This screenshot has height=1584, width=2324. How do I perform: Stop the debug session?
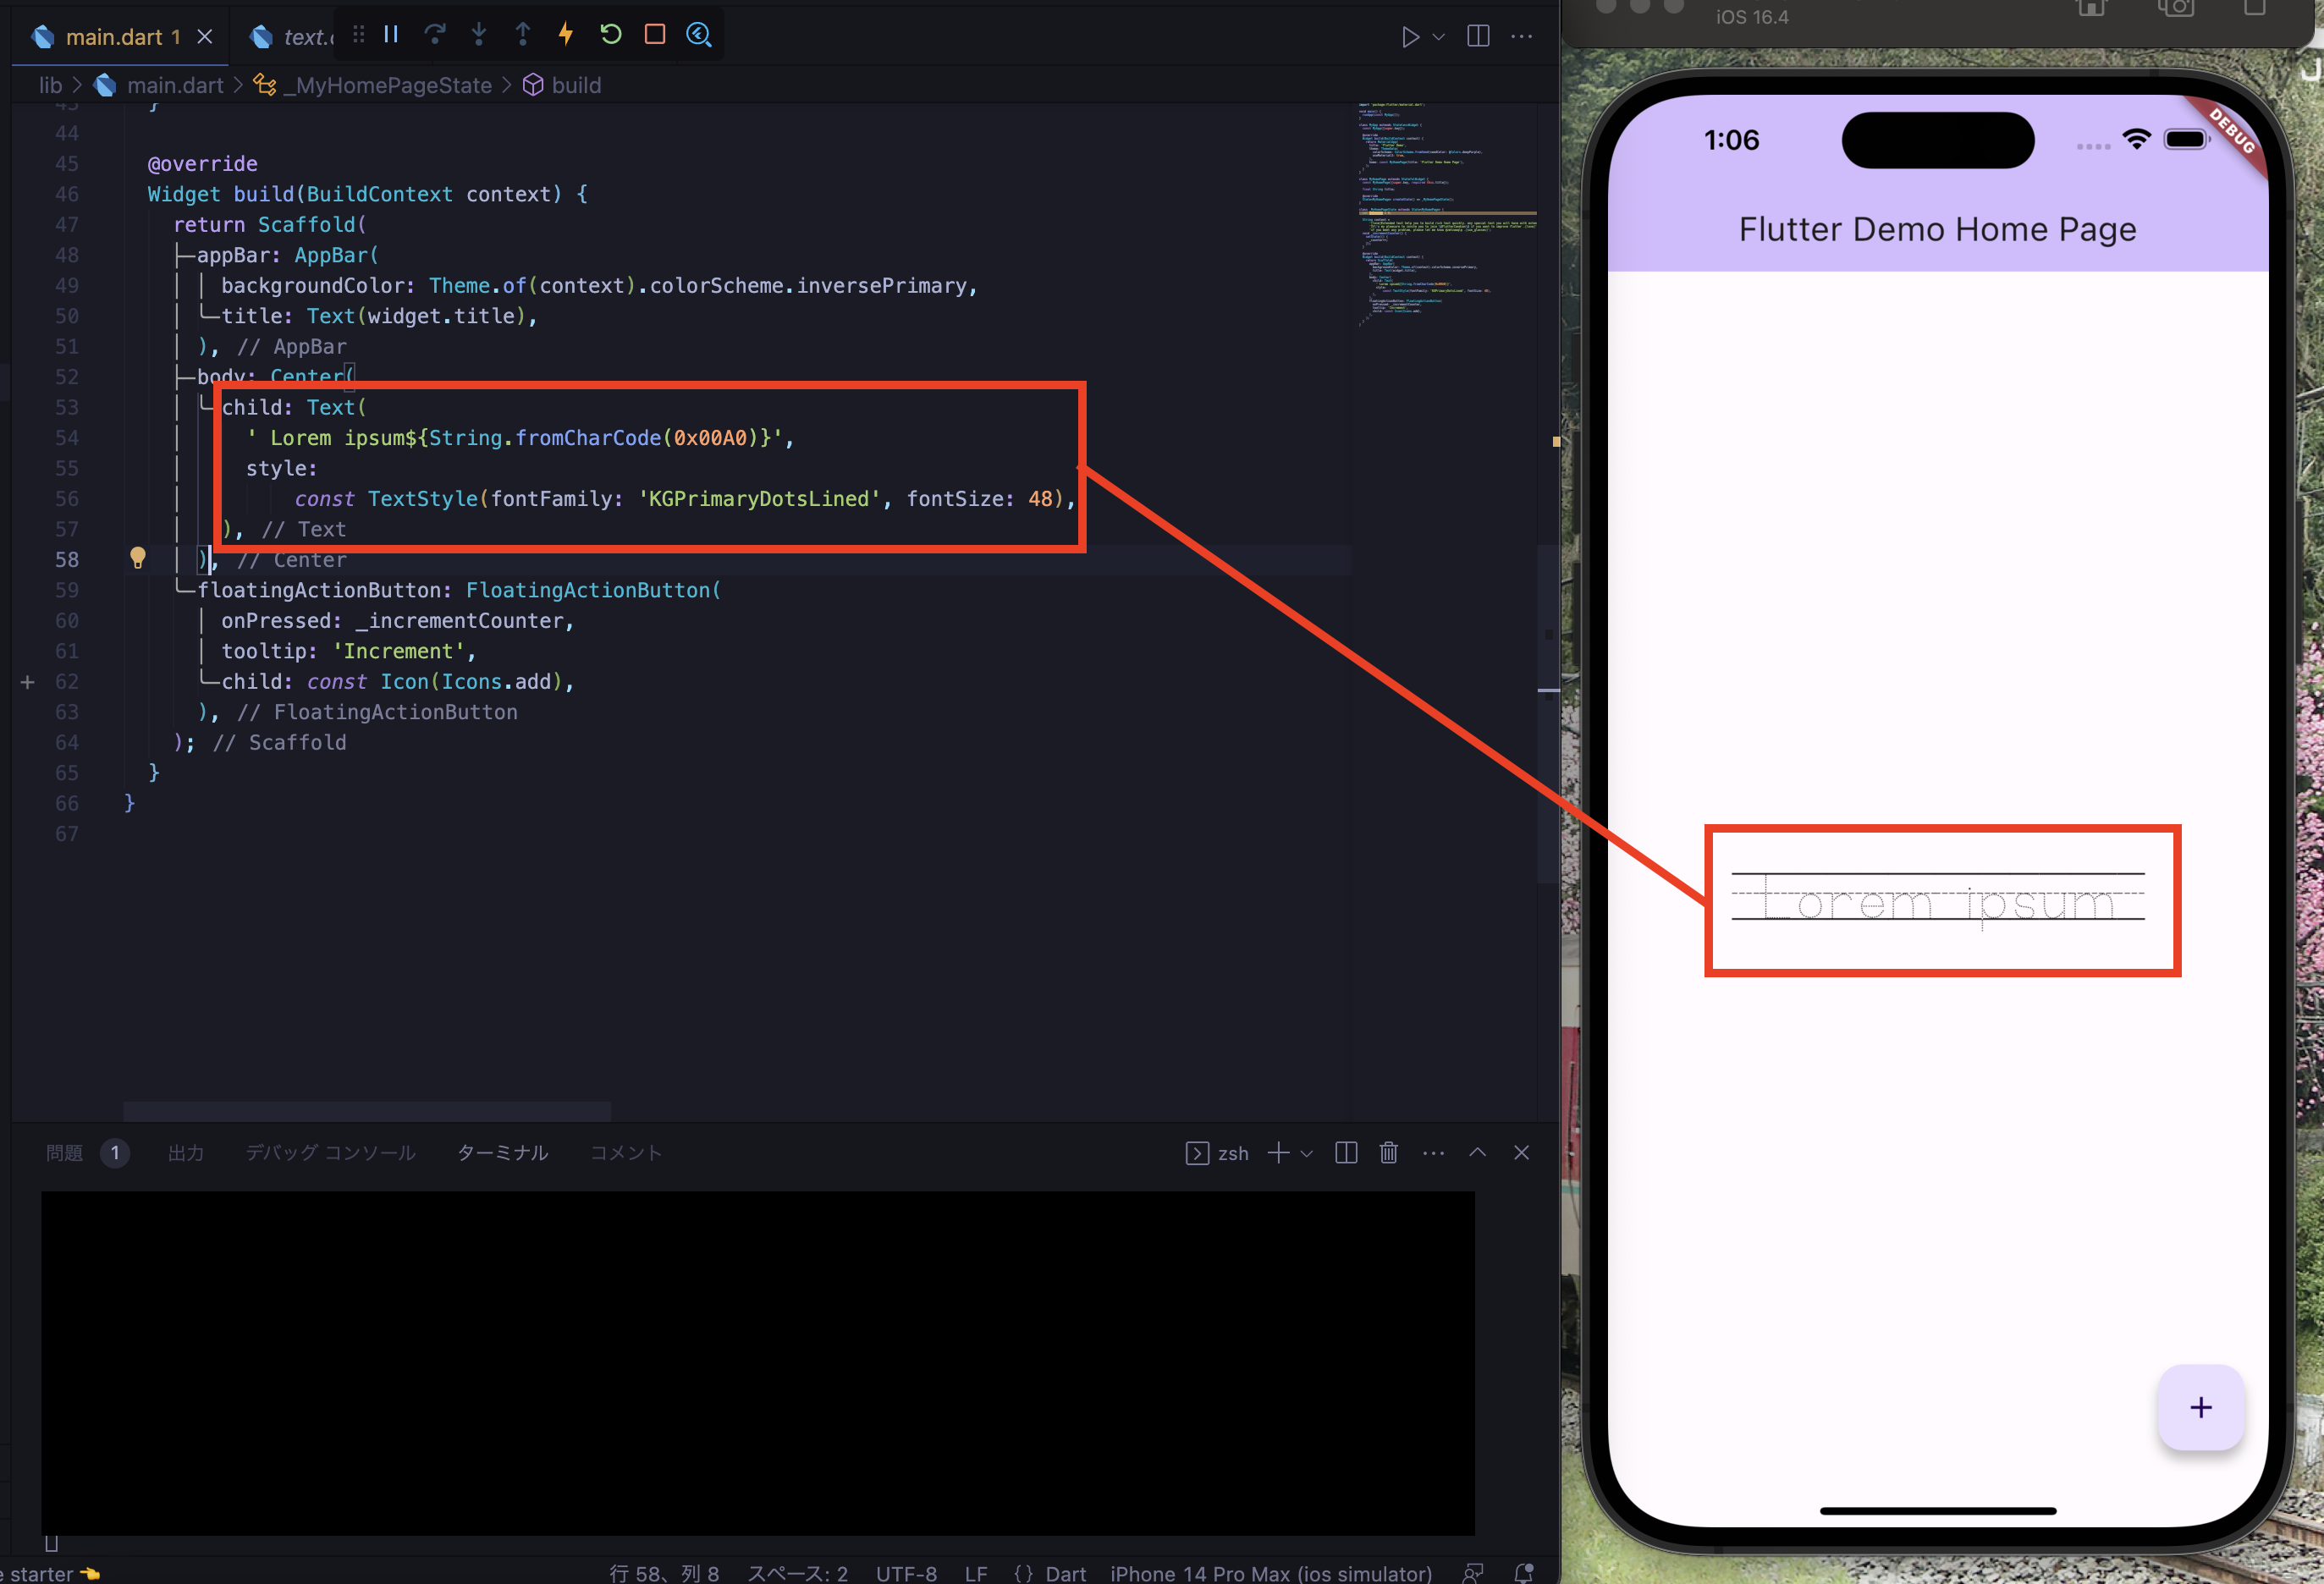(x=654, y=34)
